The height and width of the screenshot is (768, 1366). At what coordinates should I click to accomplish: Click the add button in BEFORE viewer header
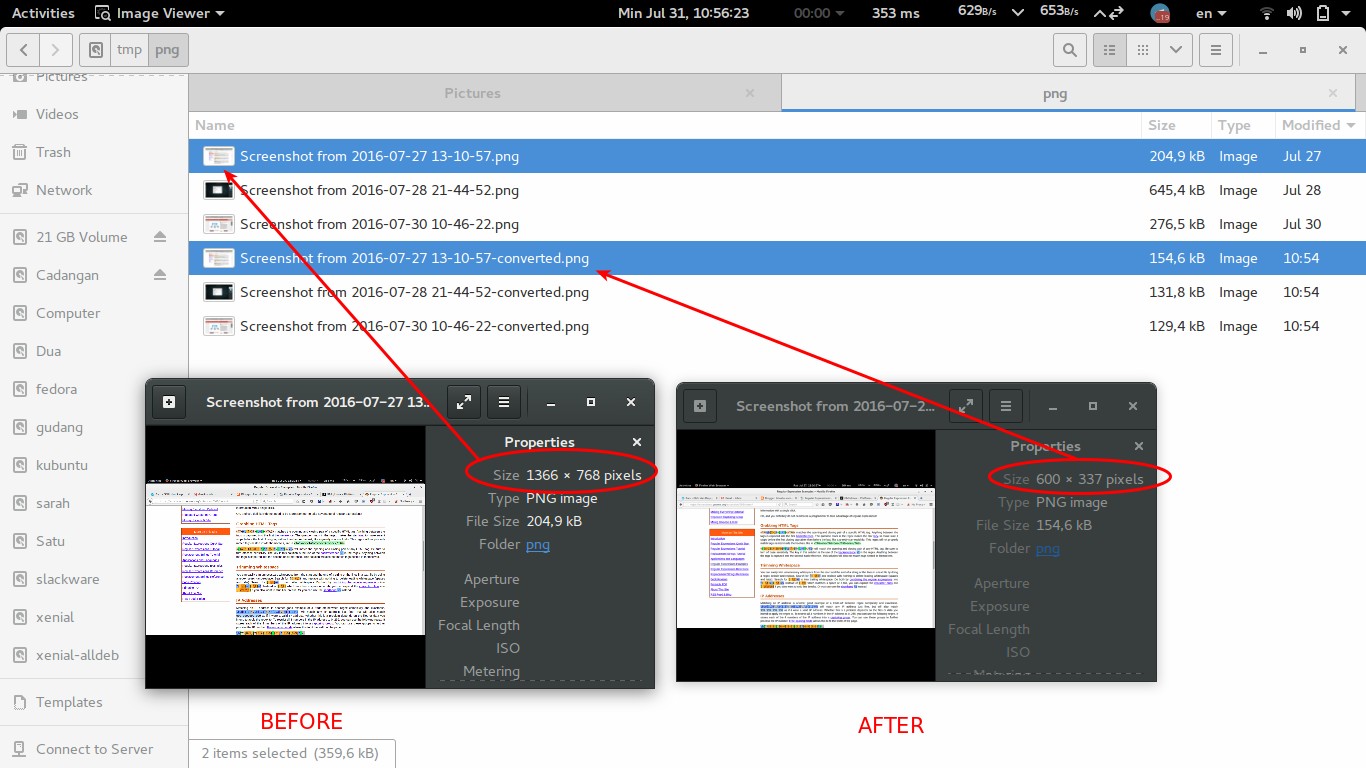click(169, 402)
